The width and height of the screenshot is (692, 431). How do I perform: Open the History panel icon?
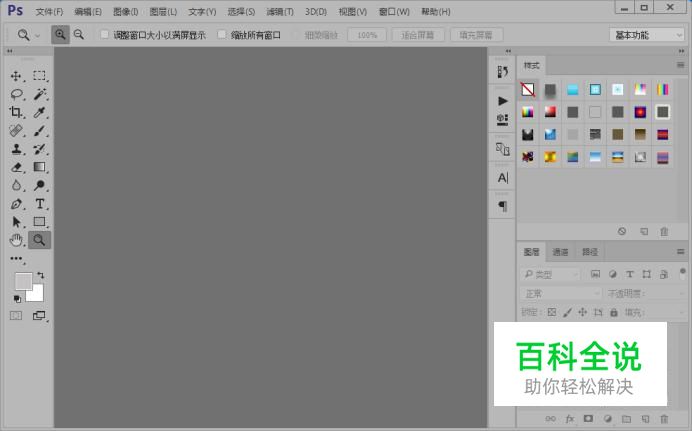502,71
